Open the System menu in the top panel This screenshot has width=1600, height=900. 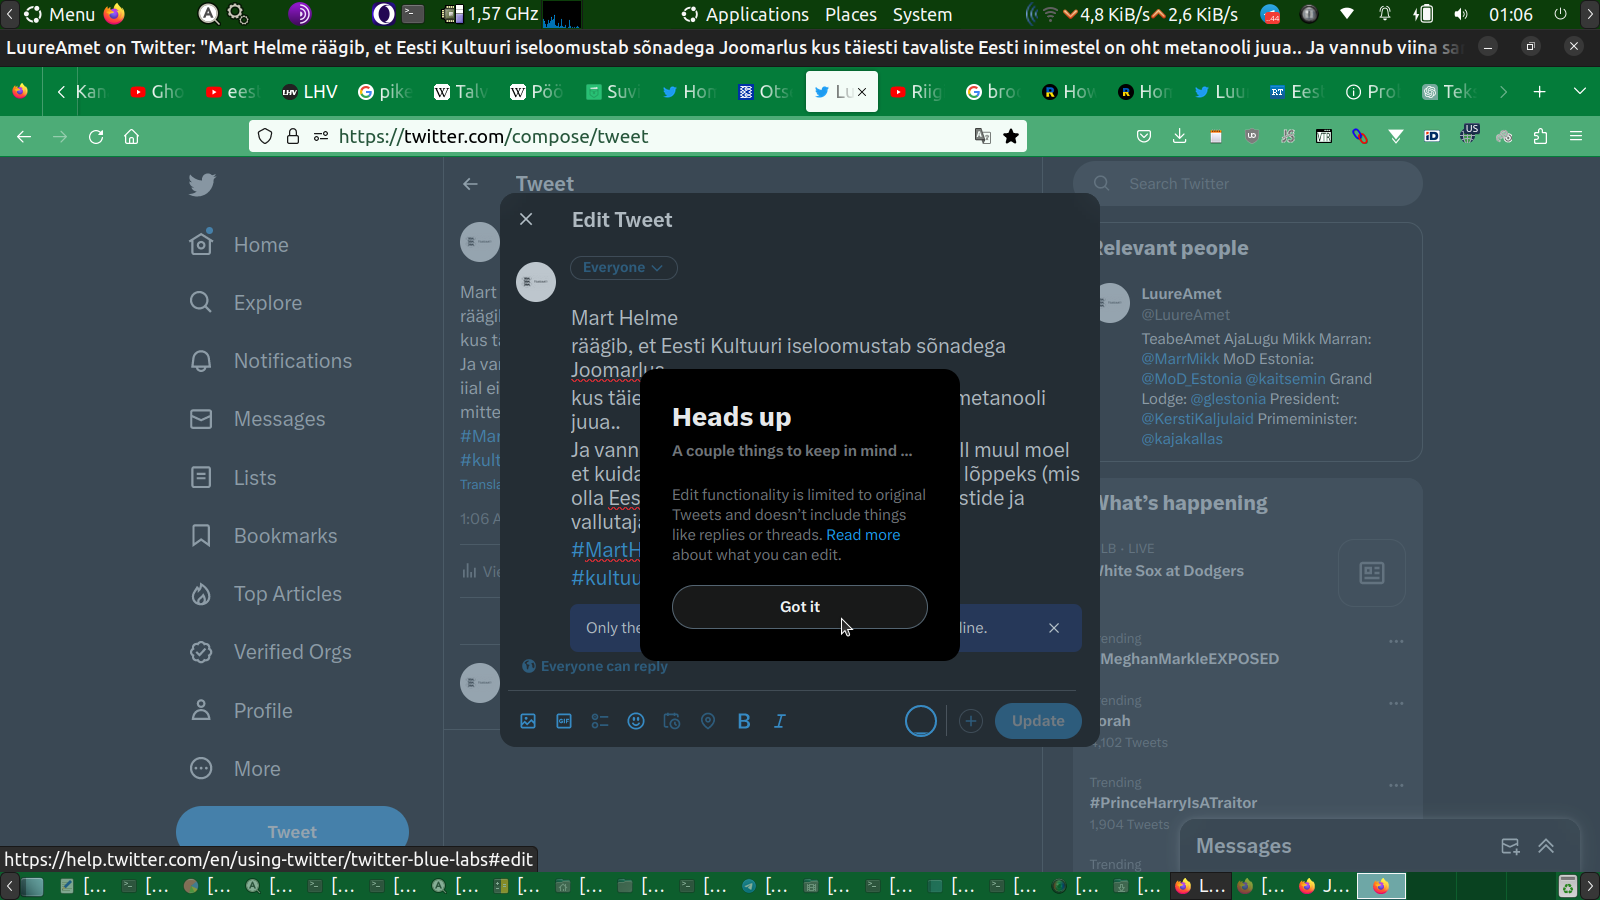point(922,15)
